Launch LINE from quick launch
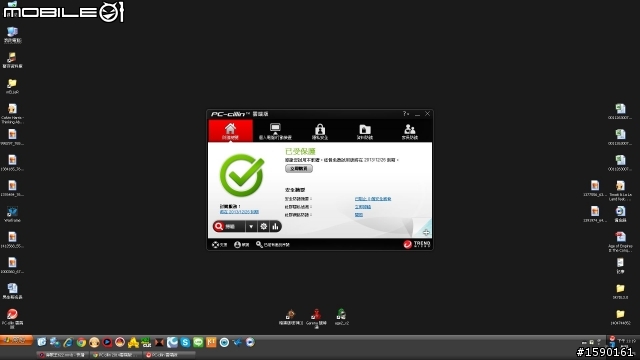Screen dimensions: 640x360 pyautogui.click(x=198, y=342)
